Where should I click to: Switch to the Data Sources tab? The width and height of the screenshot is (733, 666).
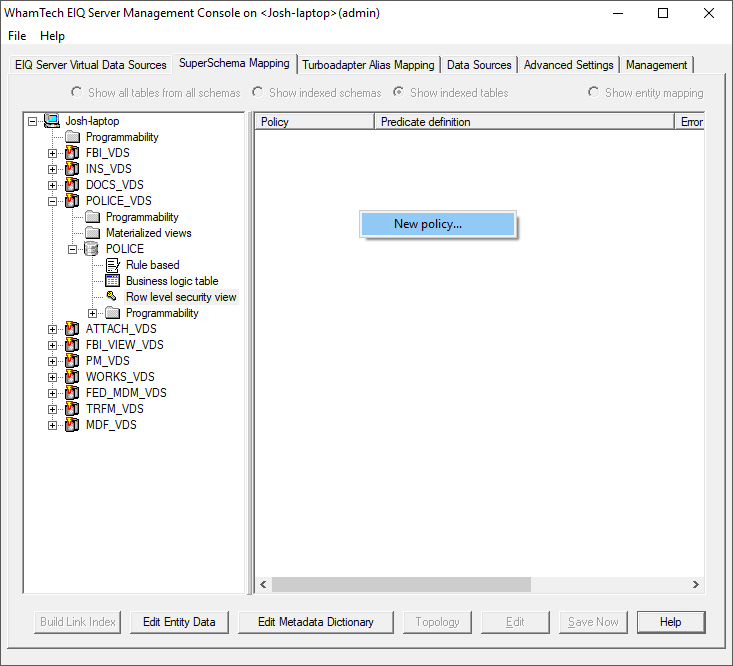[x=479, y=65]
